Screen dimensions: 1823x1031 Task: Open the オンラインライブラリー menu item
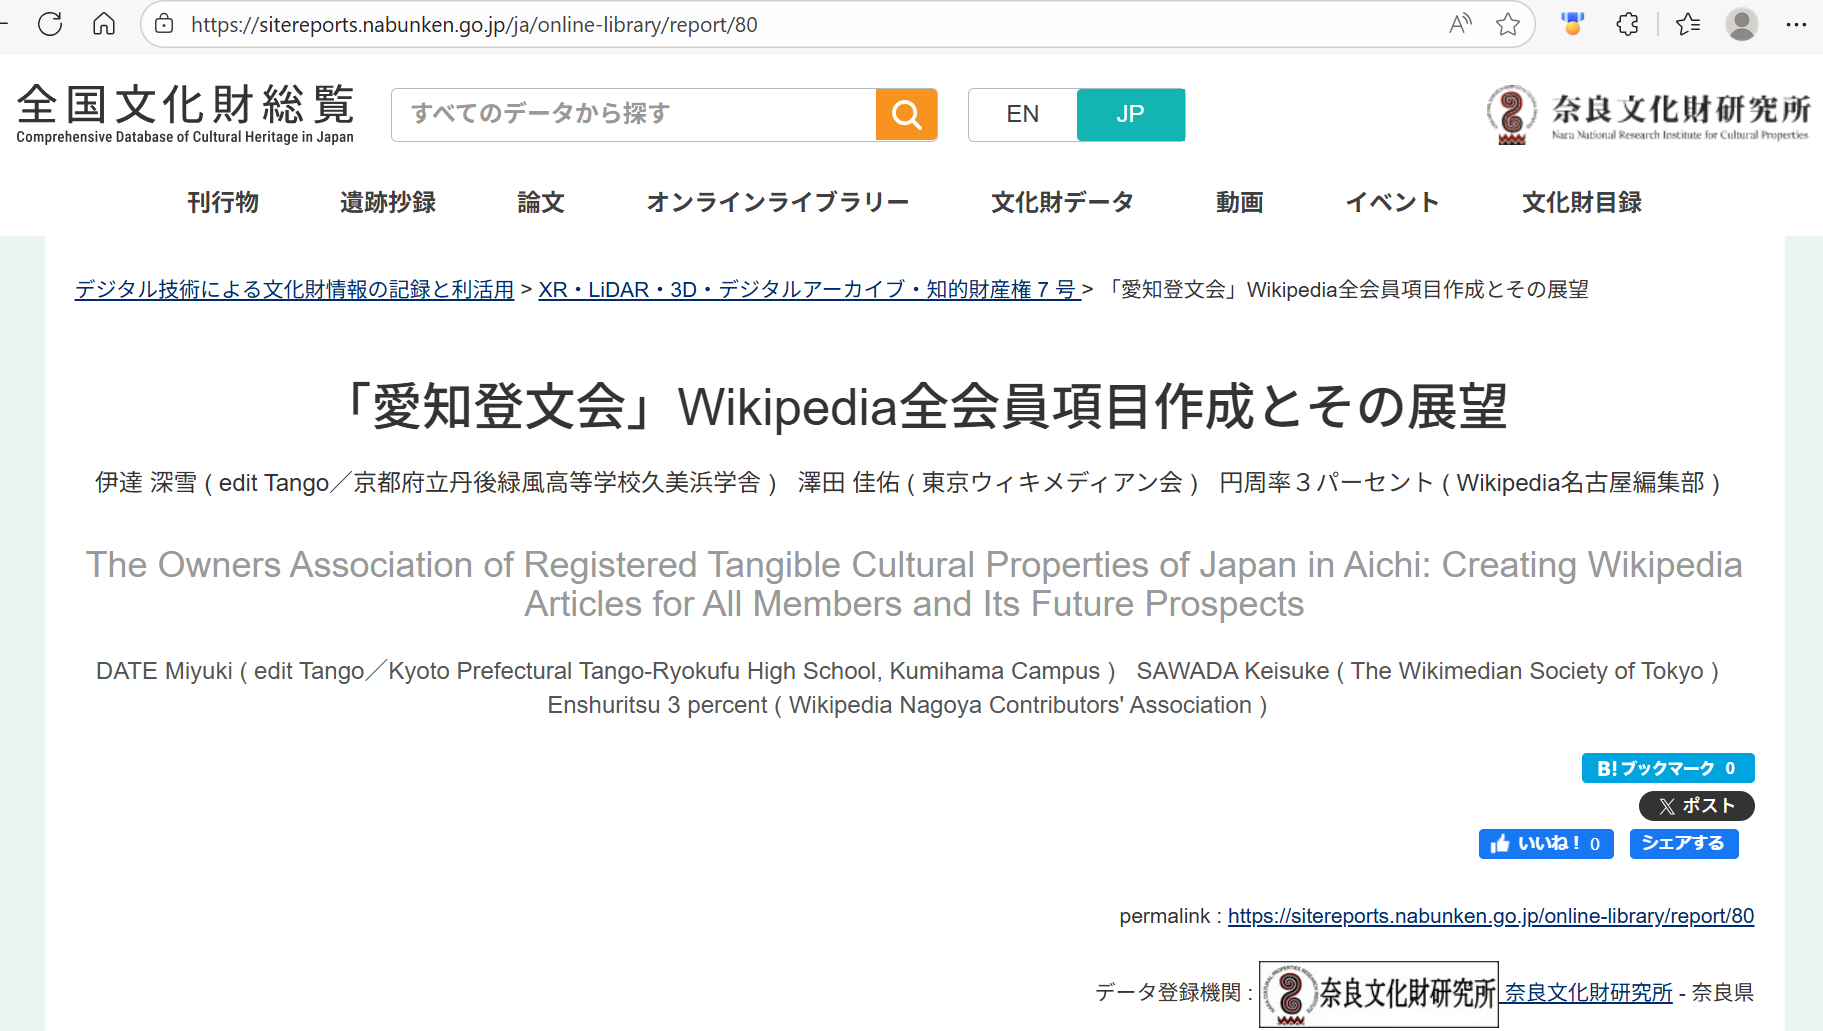pos(777,203)
